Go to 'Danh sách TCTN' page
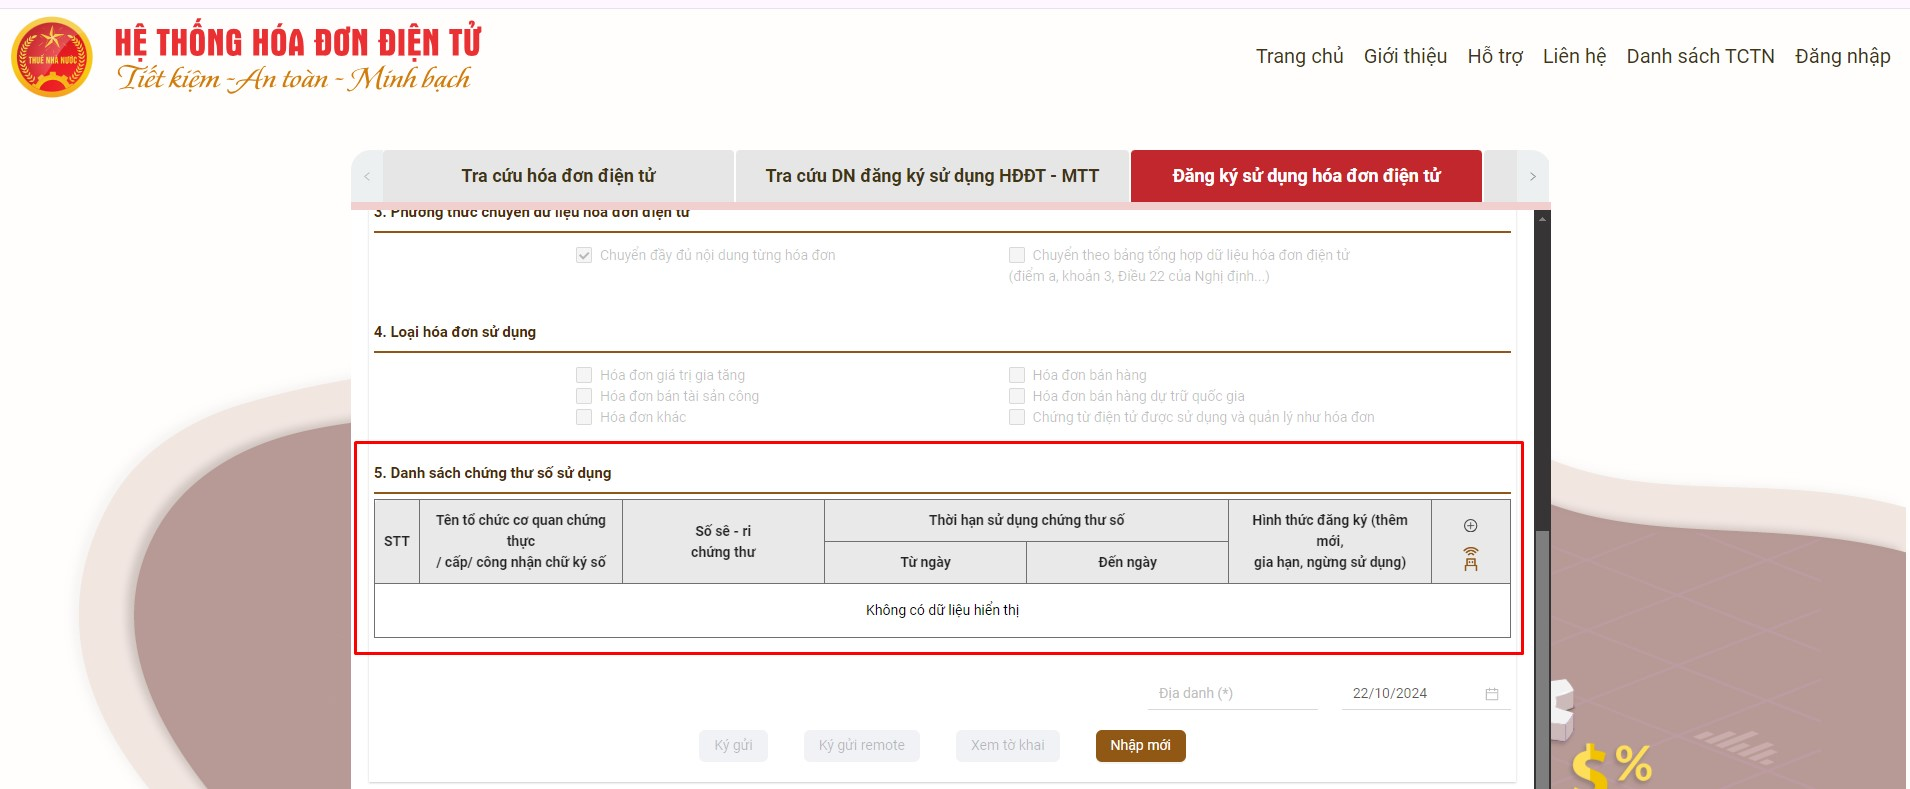The image size is (1910, 789). [1700, 56]
